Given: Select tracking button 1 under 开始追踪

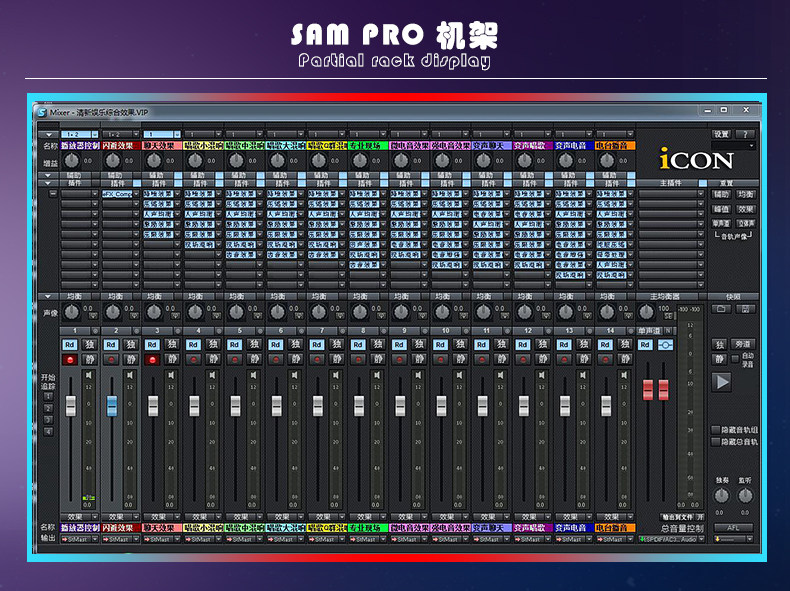Looking at the screenshot, I should coord(48,397).
